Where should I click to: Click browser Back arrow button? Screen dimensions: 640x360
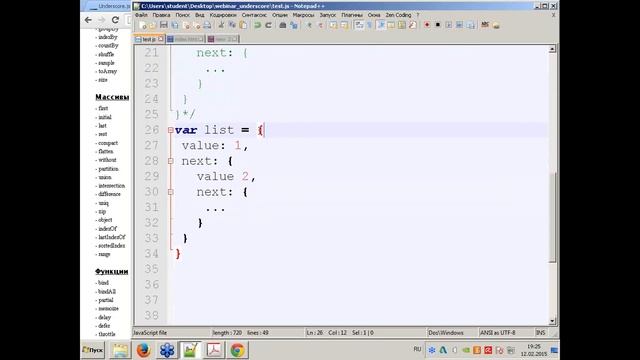pos(88,20)
